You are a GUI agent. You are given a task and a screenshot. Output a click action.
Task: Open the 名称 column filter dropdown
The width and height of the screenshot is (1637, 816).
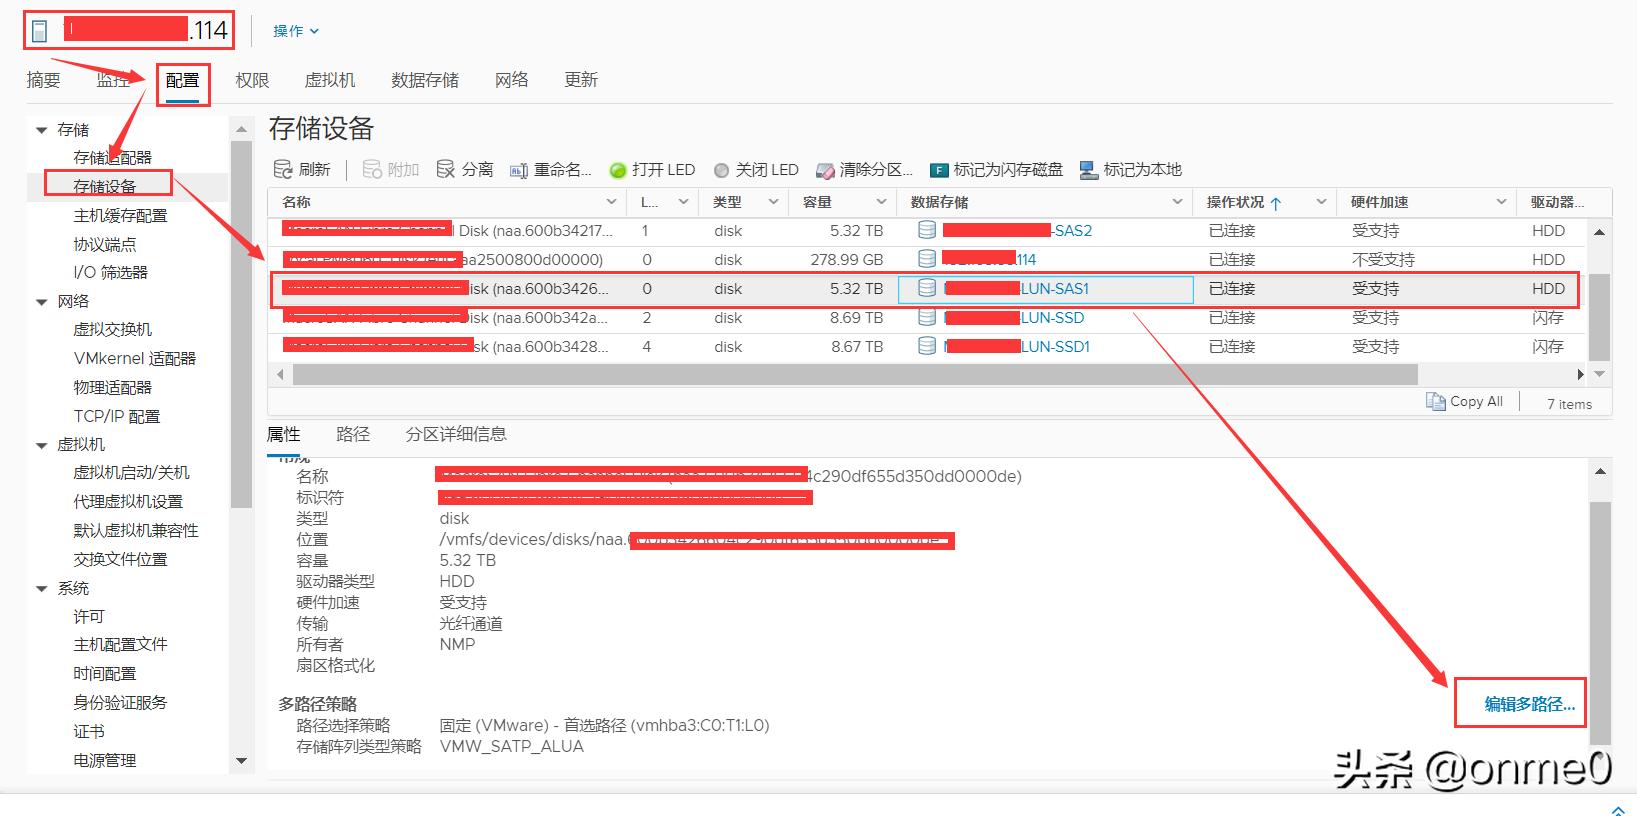coord(612,202)
